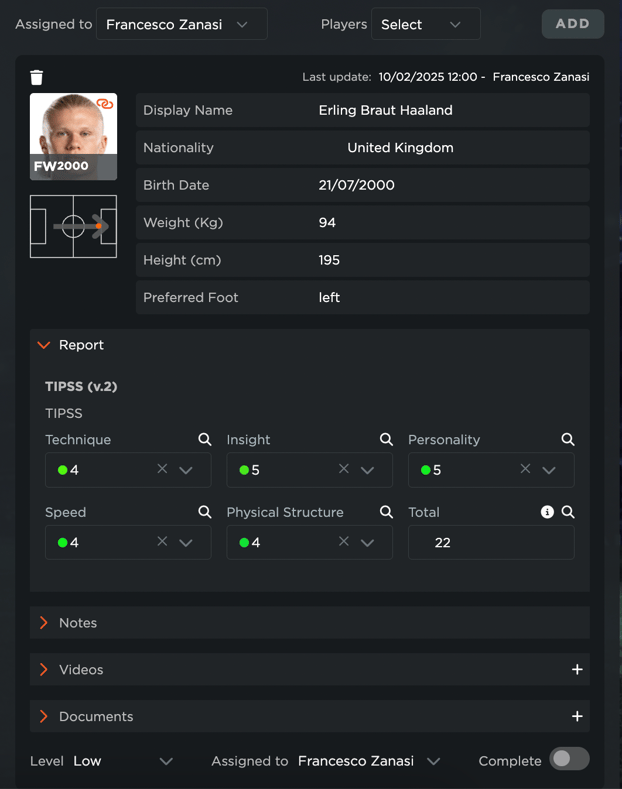Click the Total info icon
Screen dimensions: 622x789
coord(547,512)
